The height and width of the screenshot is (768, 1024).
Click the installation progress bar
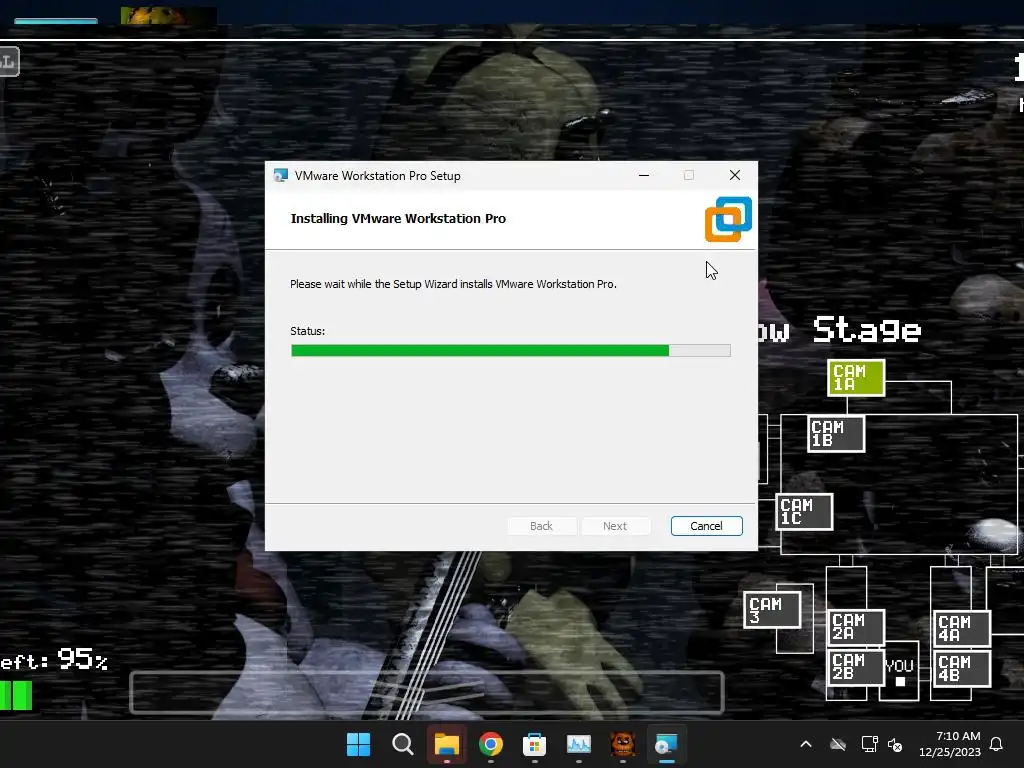[511, 351]
